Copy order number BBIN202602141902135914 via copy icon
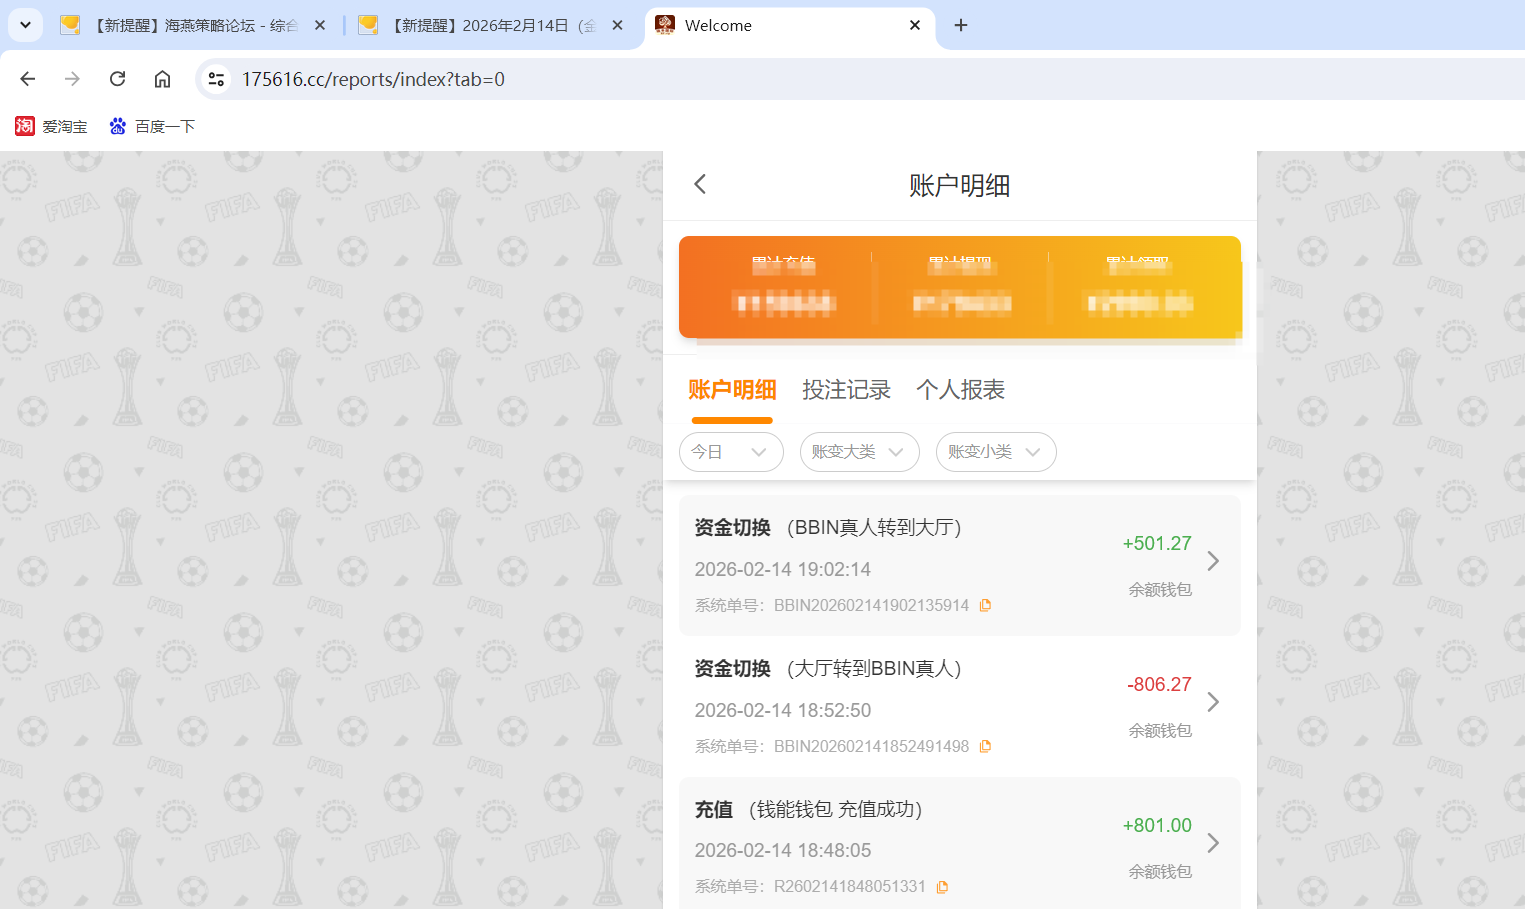This screenshot has height=909, width=1525. click(986, 604)
